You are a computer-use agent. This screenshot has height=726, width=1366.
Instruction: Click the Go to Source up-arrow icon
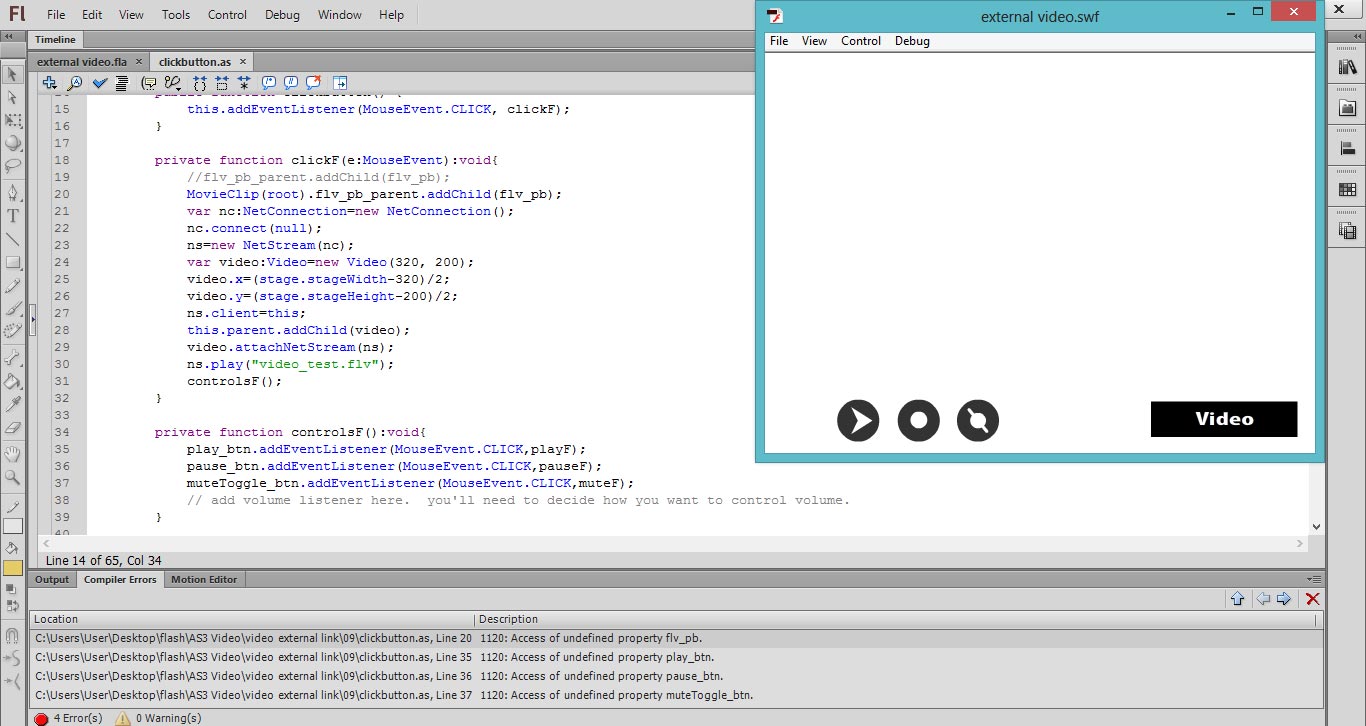pos(1237,599)
